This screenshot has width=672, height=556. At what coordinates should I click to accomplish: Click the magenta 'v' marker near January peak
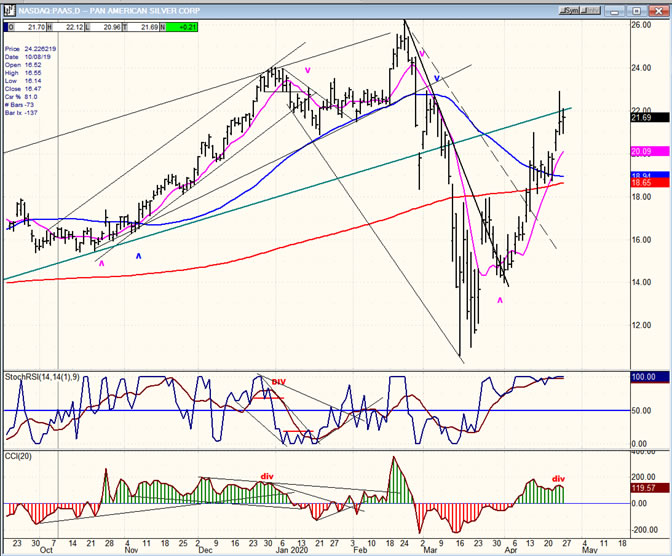307,70
